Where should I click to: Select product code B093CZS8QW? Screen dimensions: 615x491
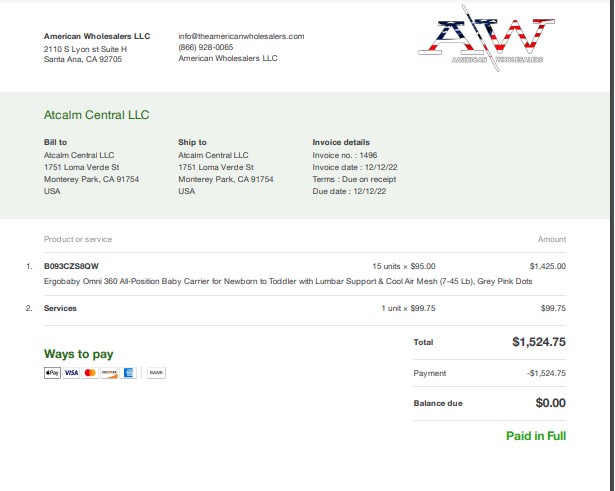pos(71,266)
